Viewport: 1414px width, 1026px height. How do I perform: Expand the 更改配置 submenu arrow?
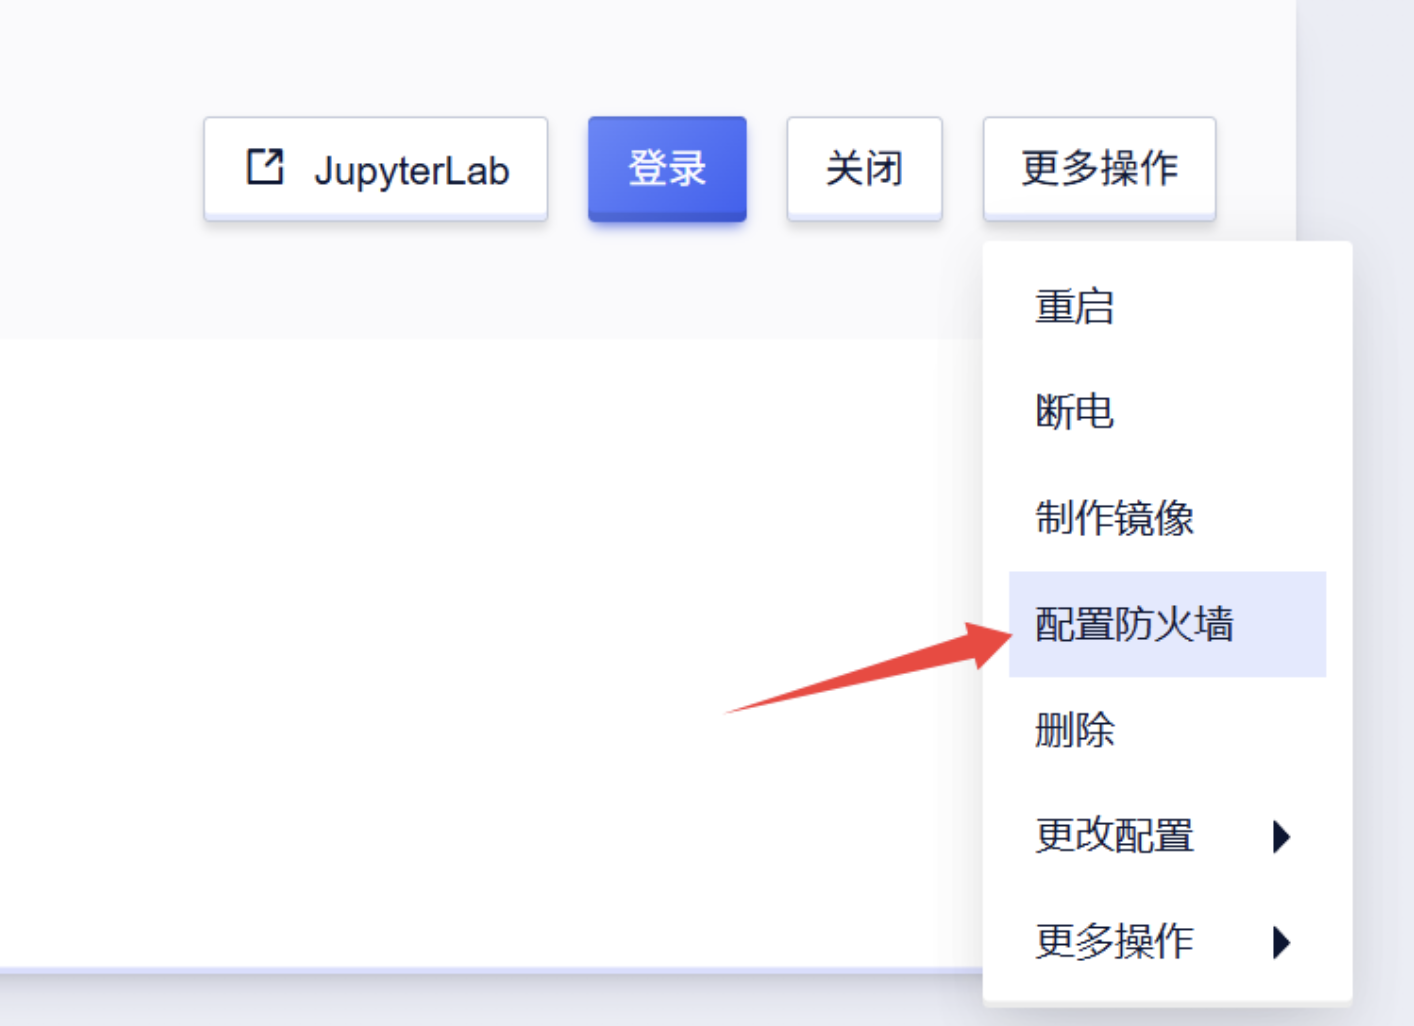[1281, 836]
